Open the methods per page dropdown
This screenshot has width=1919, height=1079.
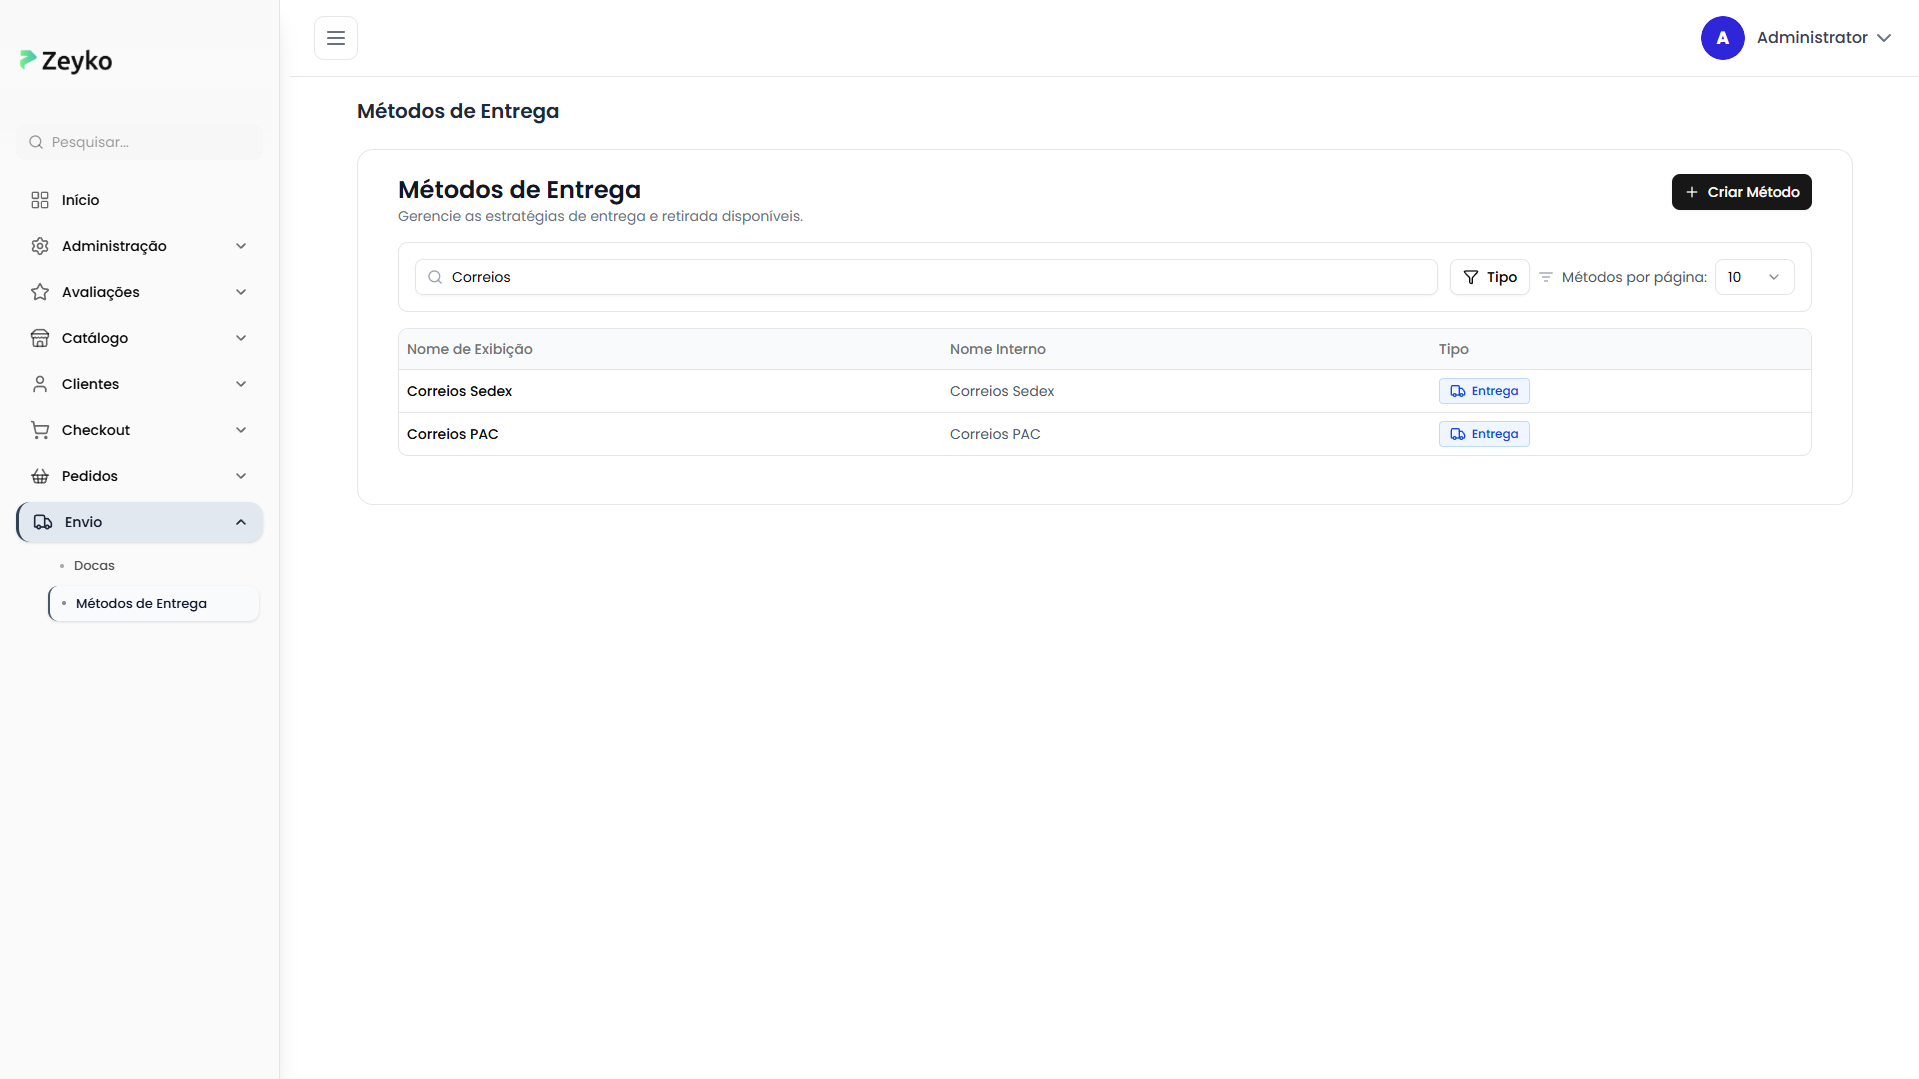(1754, 277)
